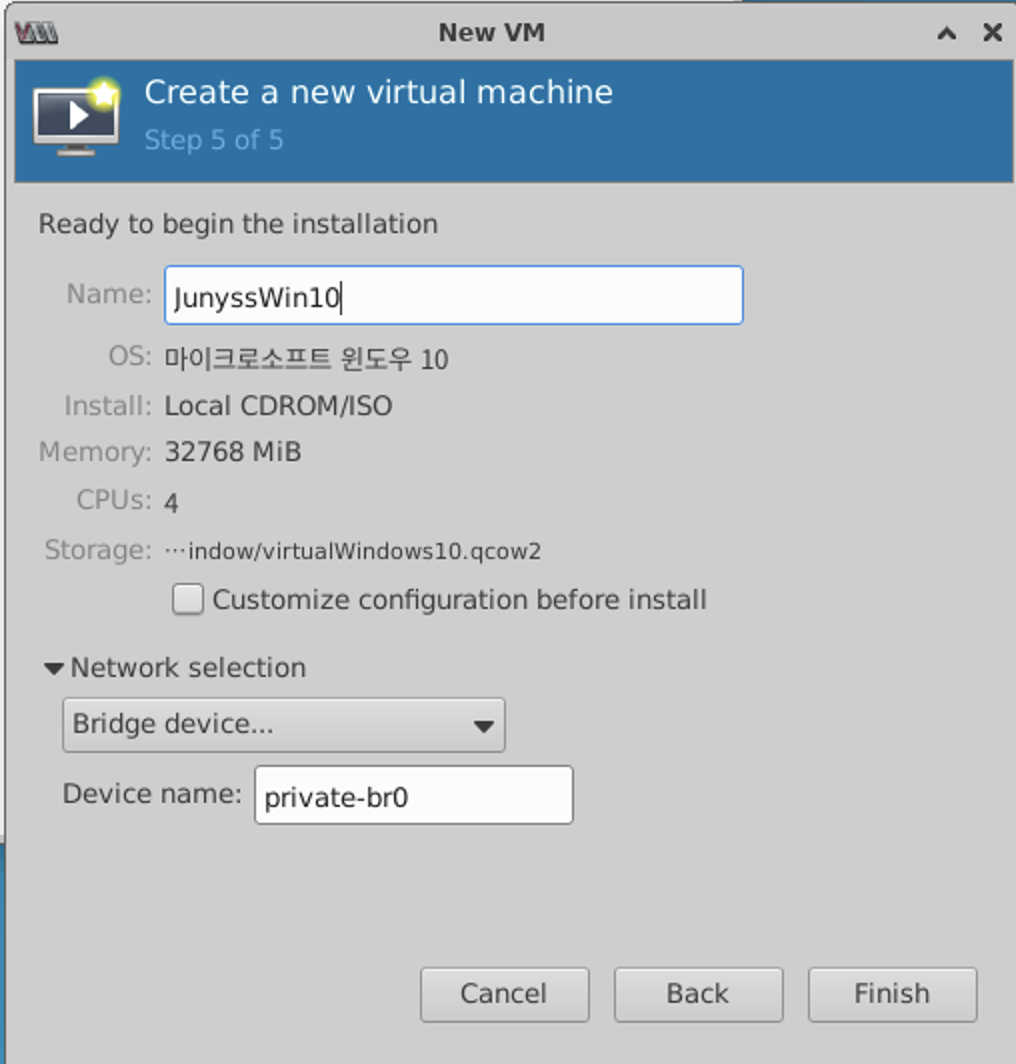
Task: Click the New VM title bar text
Action: (x=491, y=33)
